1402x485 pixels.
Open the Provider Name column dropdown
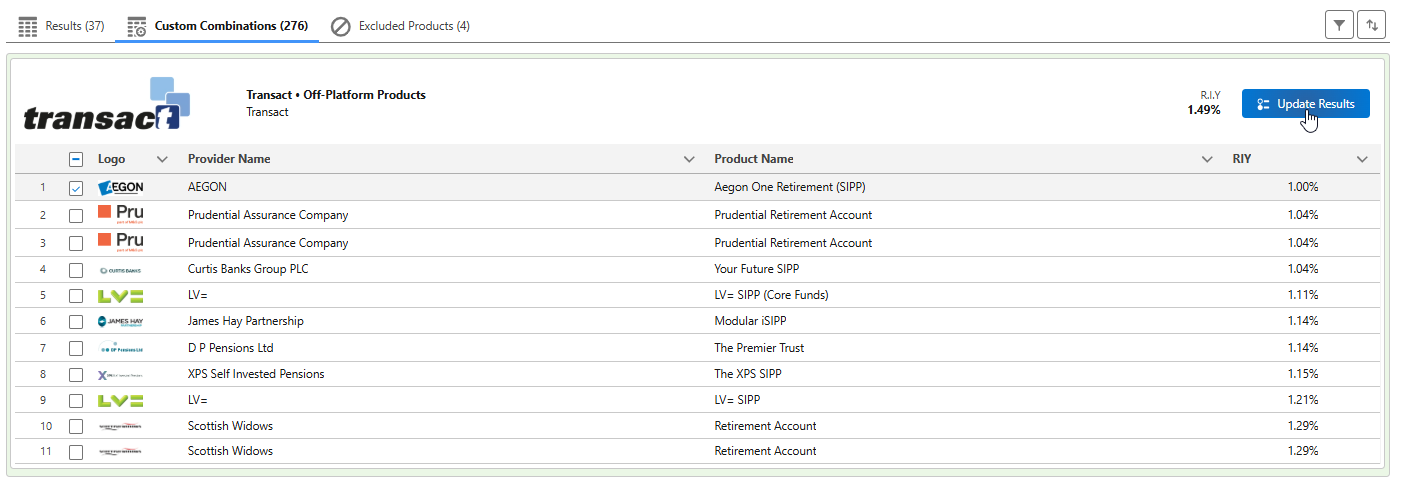click(689, 159)
